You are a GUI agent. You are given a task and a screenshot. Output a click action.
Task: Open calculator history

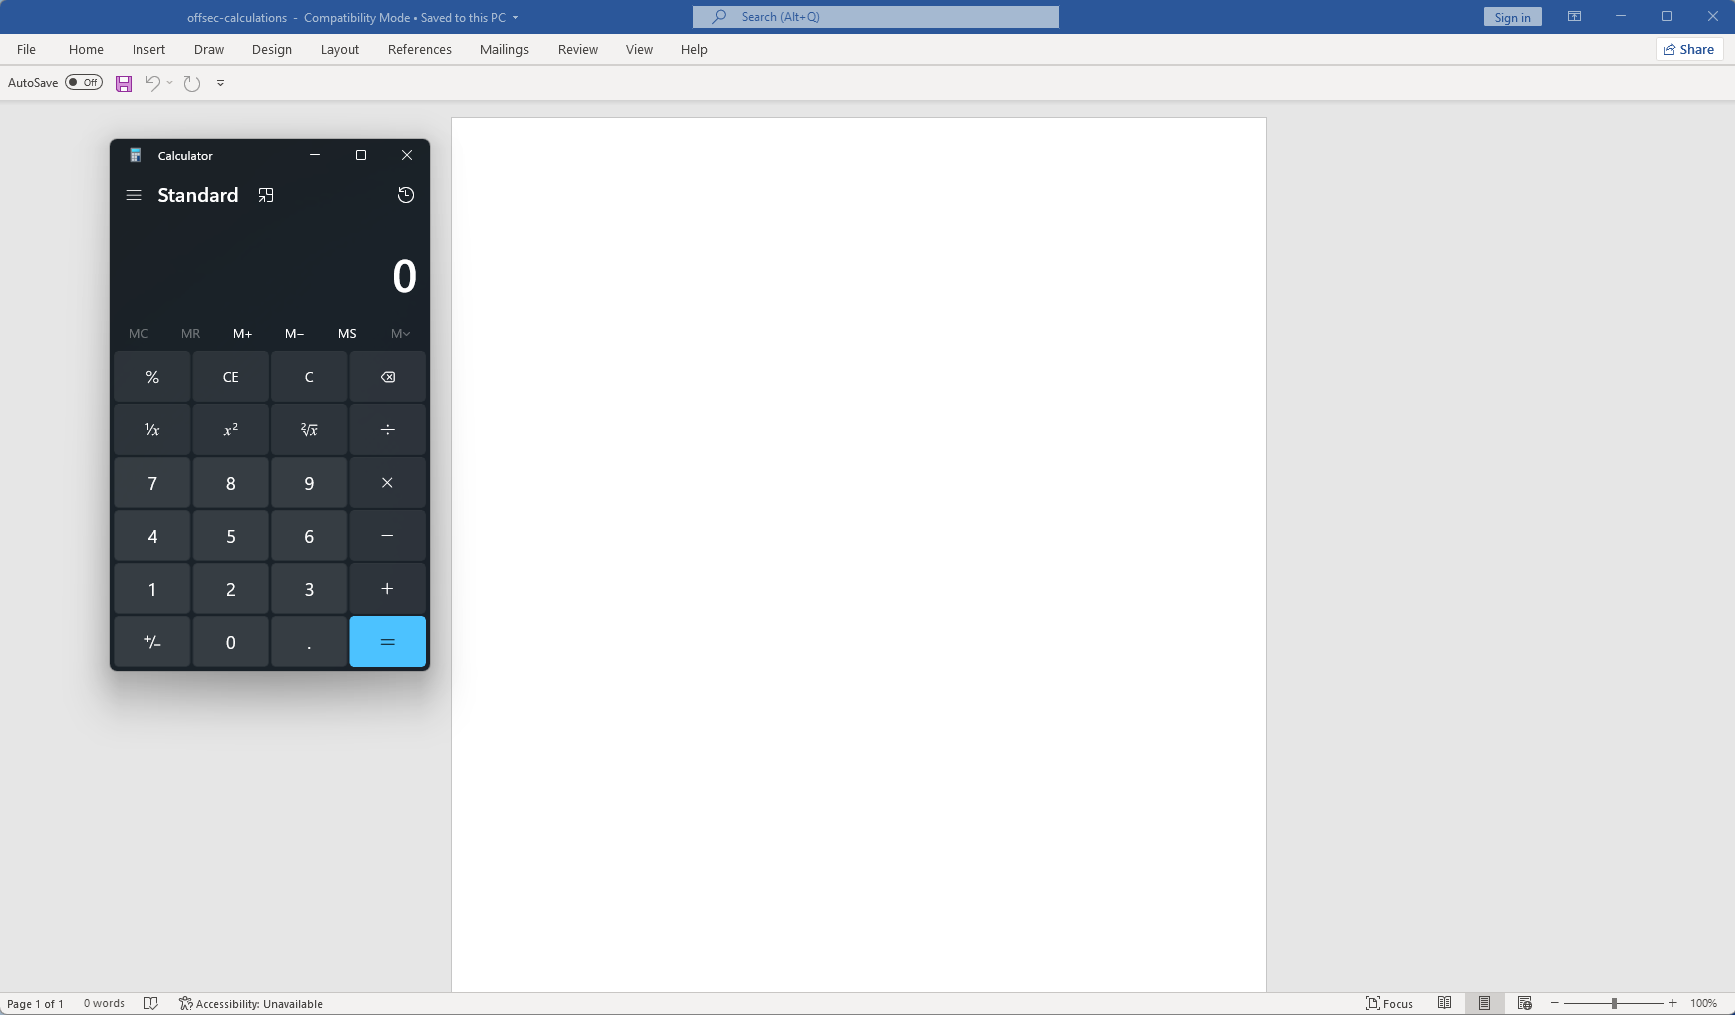pos(405,195)
